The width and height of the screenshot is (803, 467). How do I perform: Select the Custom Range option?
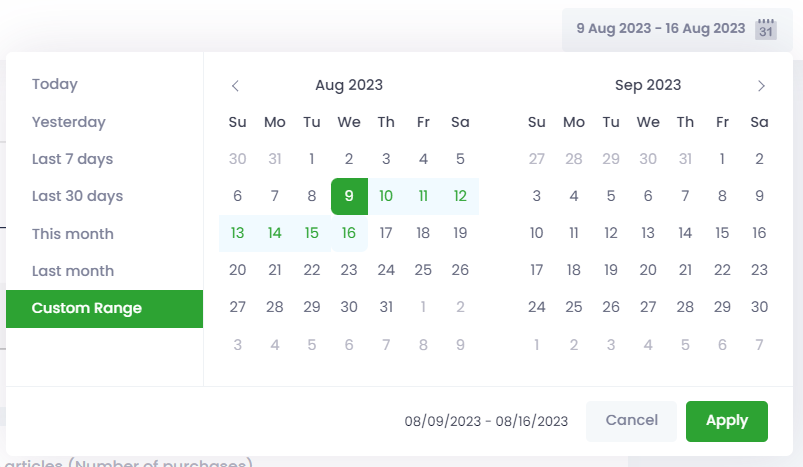coord(86,308)
